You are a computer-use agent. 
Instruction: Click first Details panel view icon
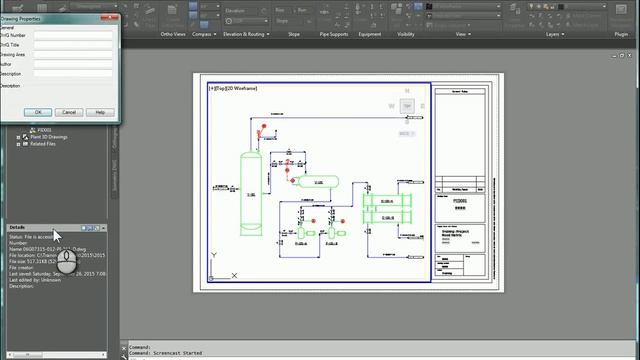[x=84, y=228]
